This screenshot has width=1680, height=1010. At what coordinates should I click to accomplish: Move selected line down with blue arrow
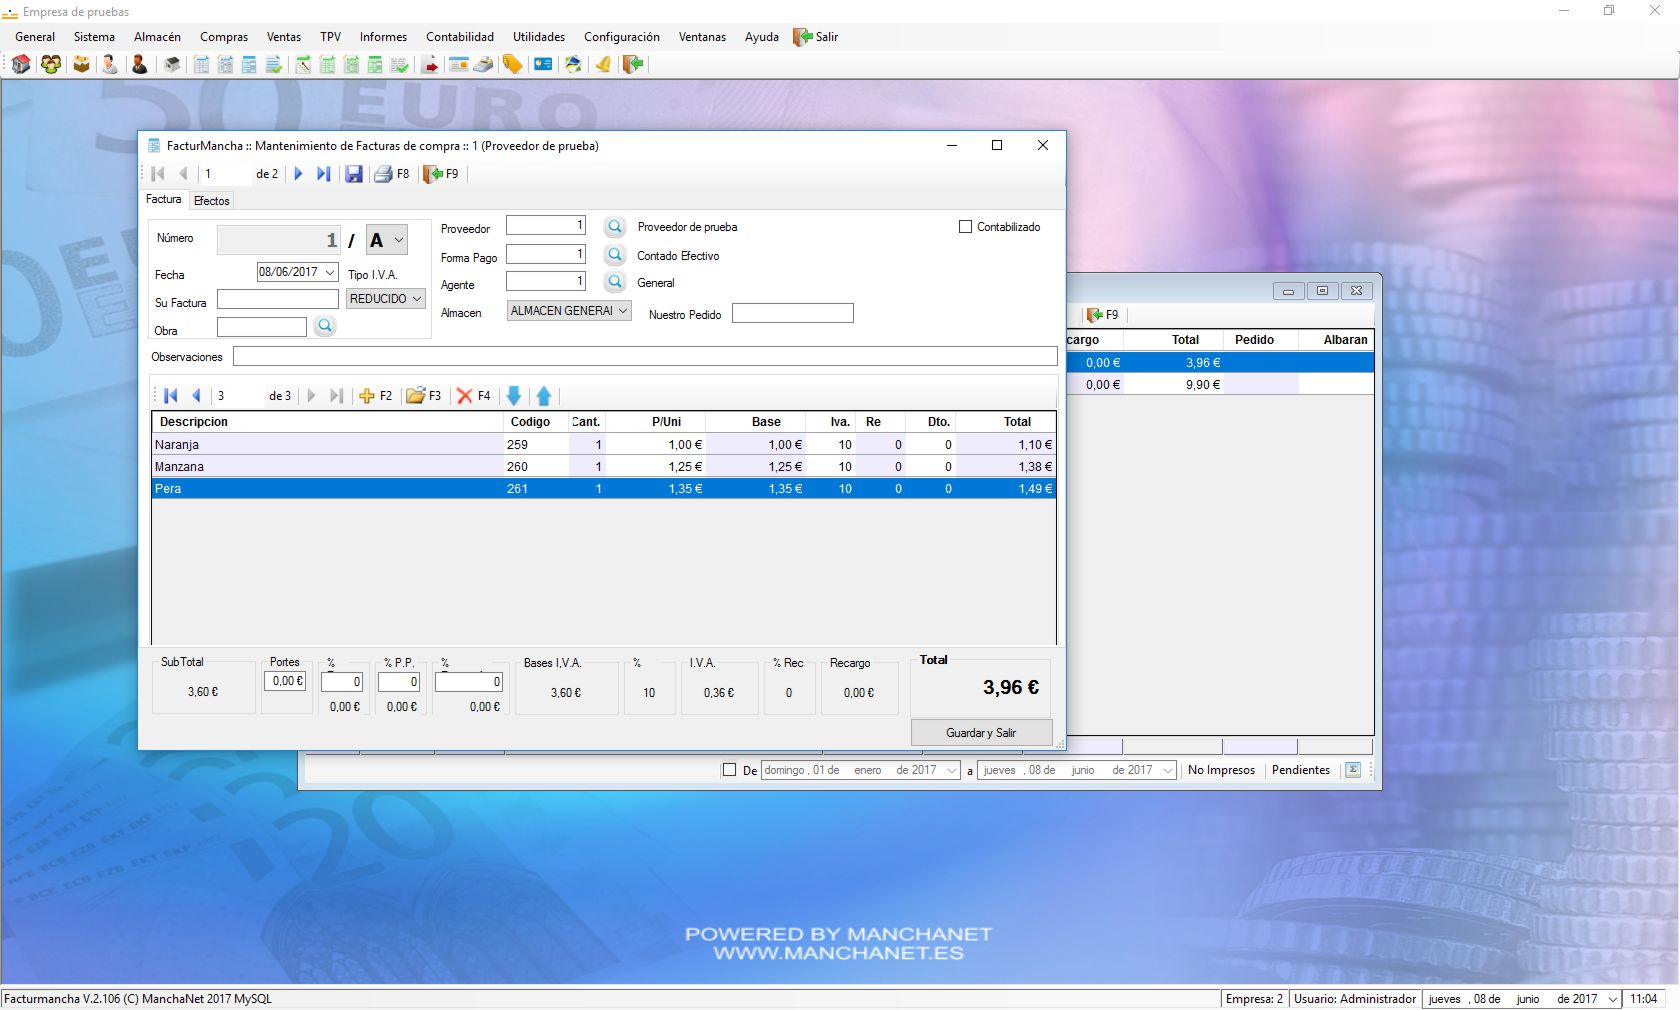514,396
